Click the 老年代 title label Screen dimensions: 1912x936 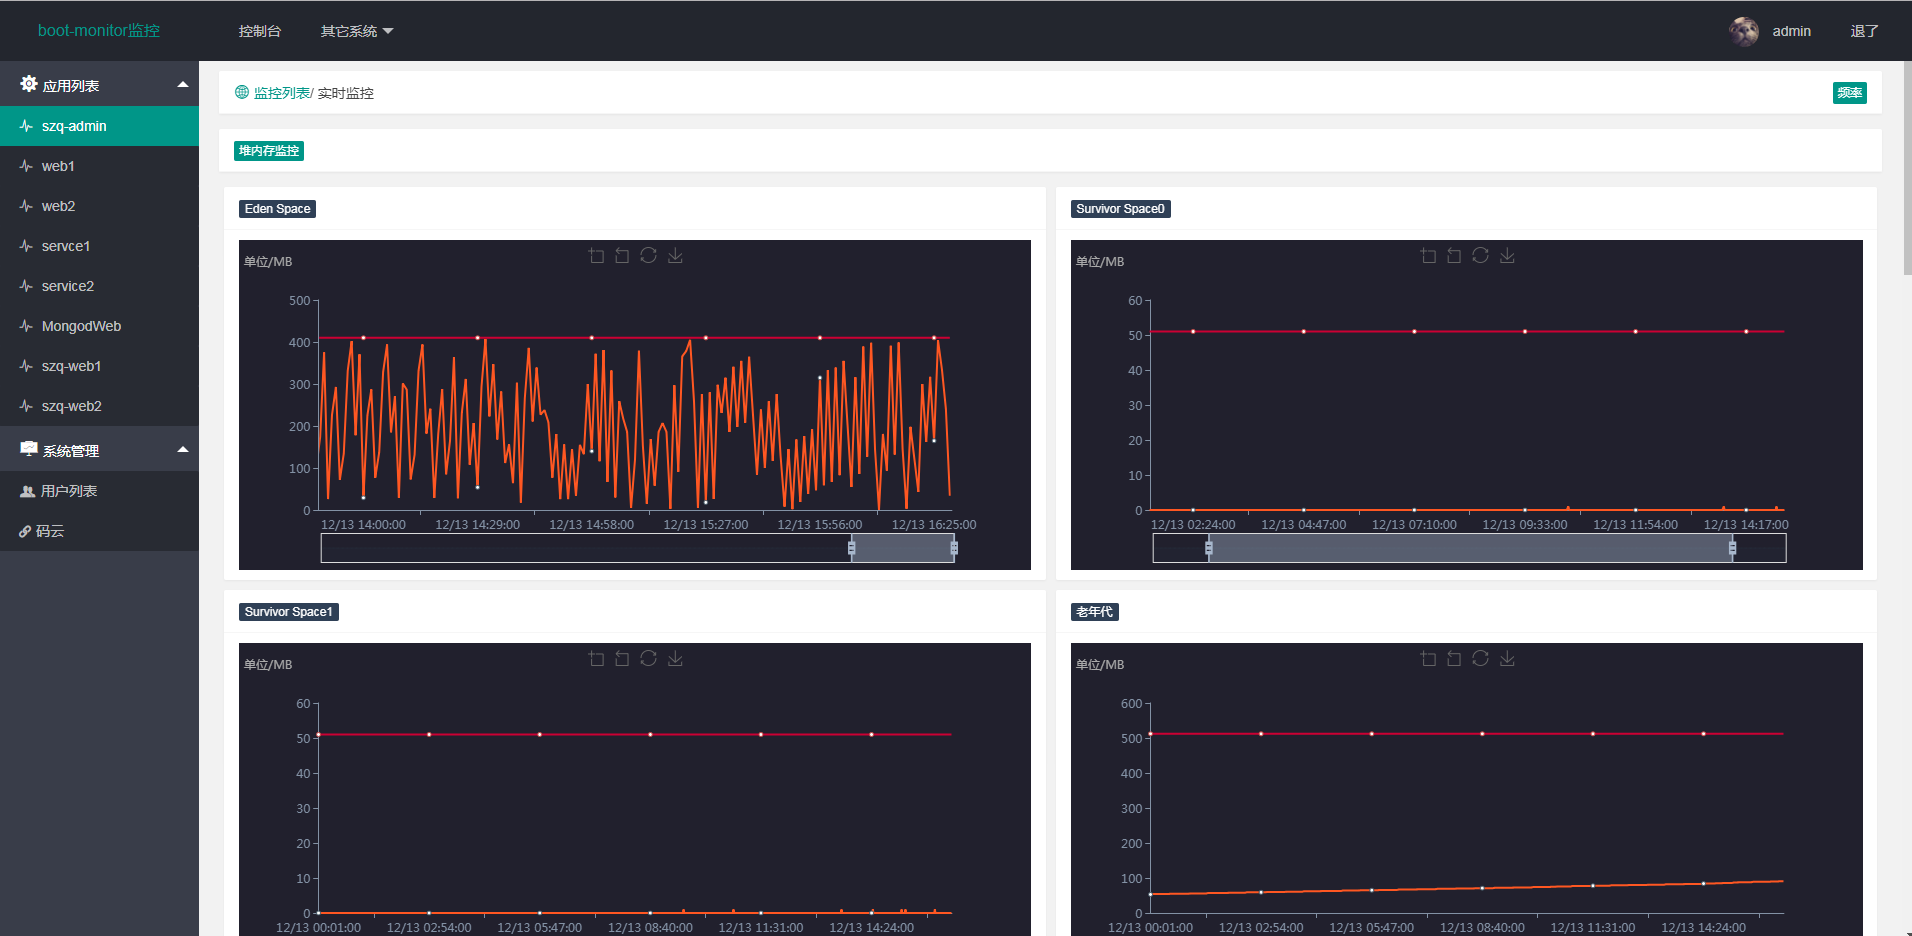(1095, 612)
